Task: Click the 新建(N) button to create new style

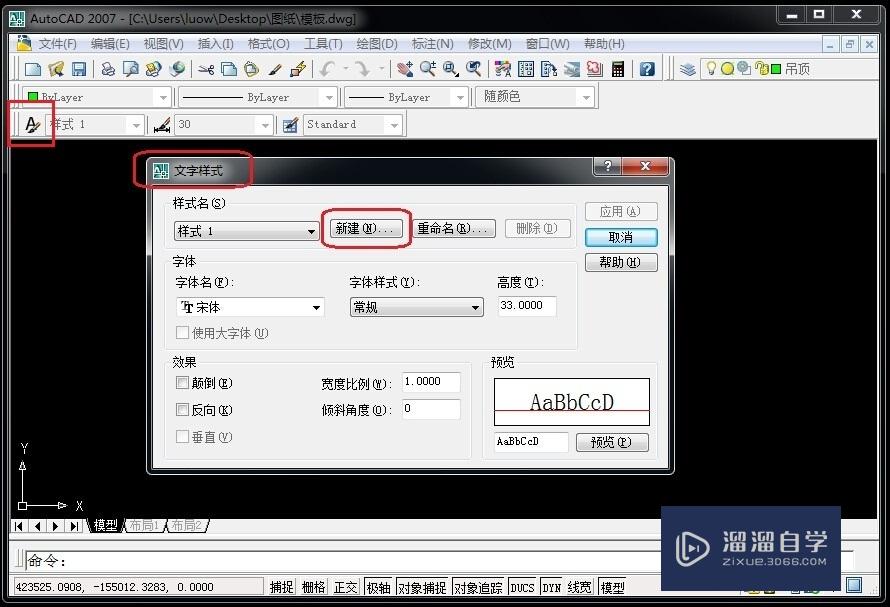Action: coord(366,228)
